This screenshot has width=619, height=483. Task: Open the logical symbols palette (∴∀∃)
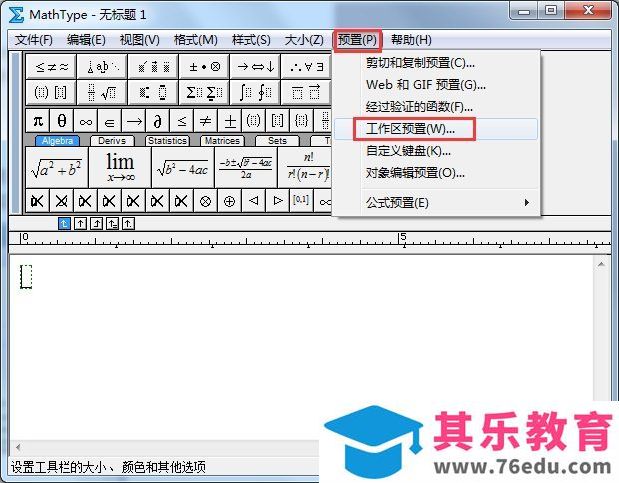pyautogui.click(x=306, y=67)
